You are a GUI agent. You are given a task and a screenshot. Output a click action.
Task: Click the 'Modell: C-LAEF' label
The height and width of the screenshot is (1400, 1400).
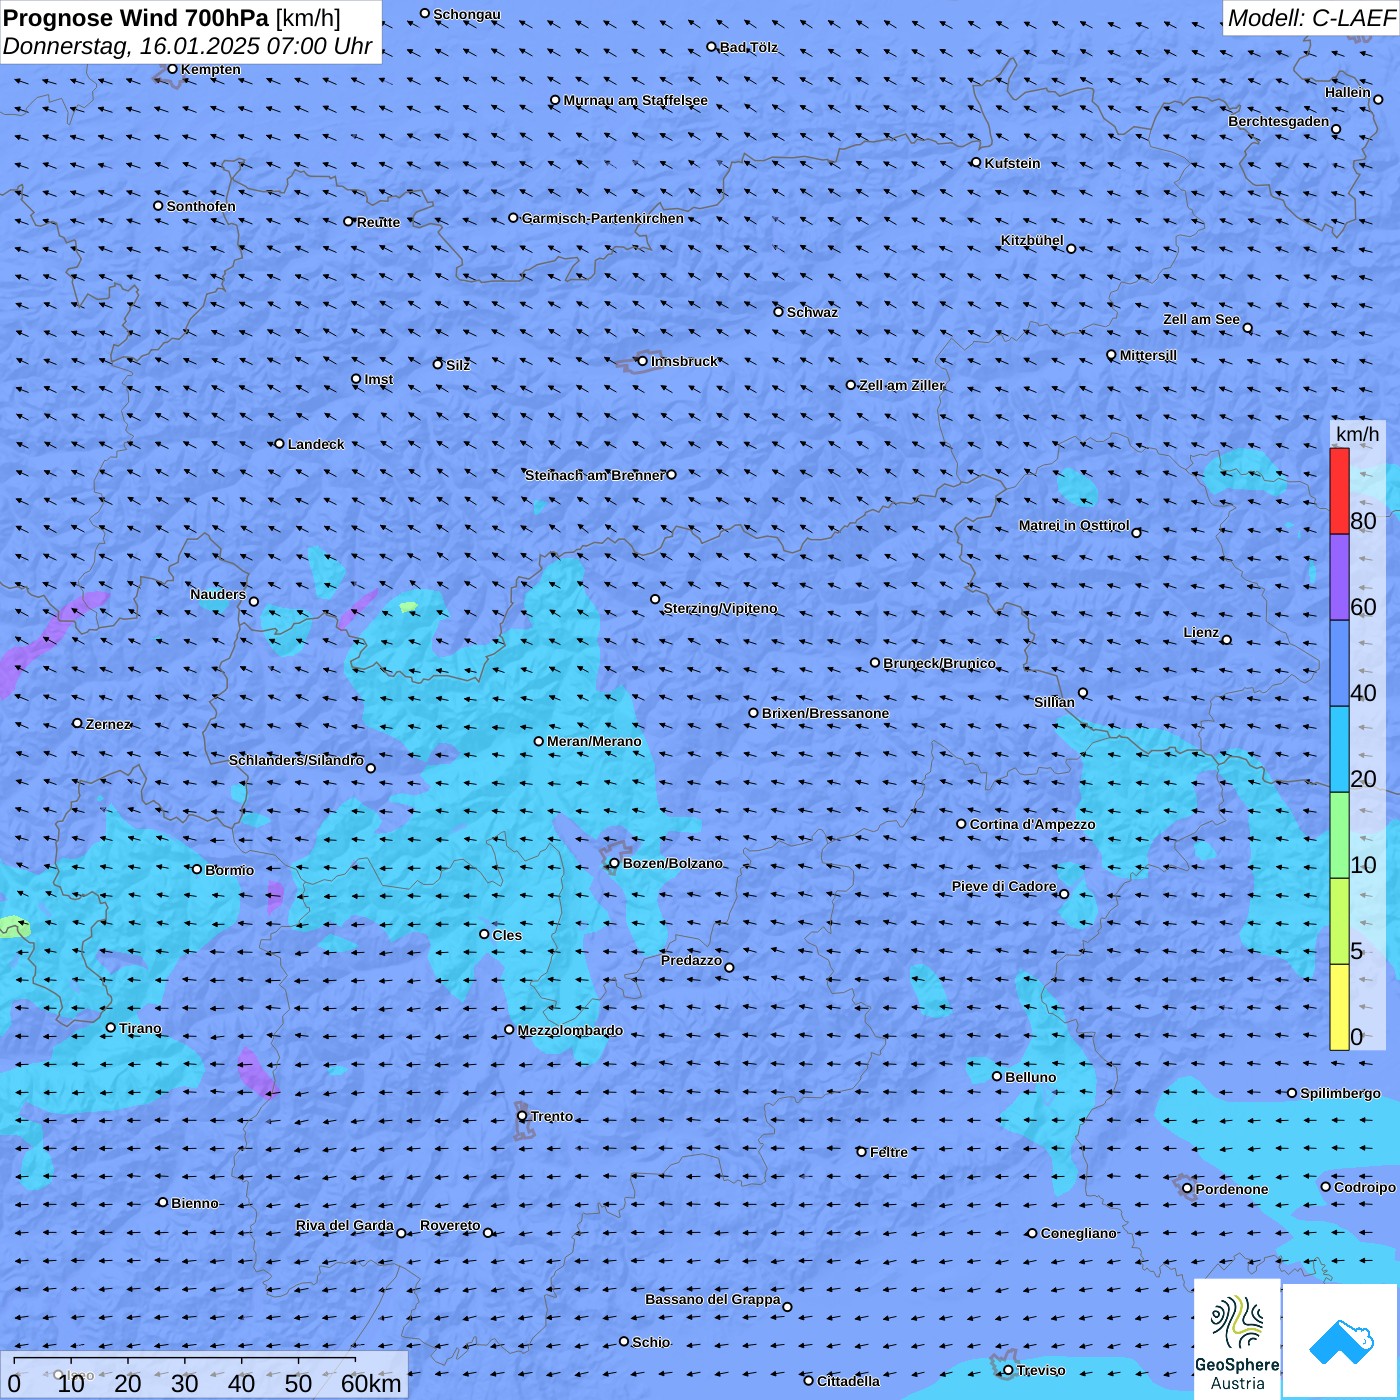(1311, 17)
